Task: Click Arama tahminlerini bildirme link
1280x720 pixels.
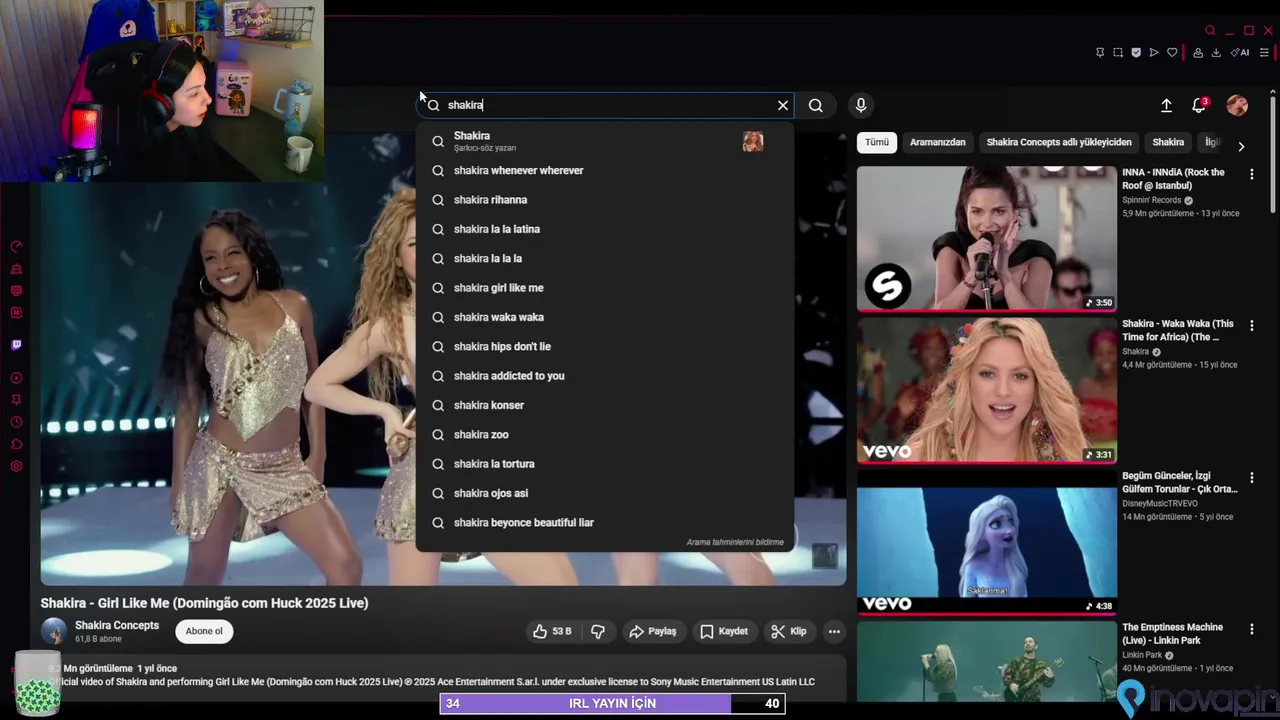Action: click(735, 542)
